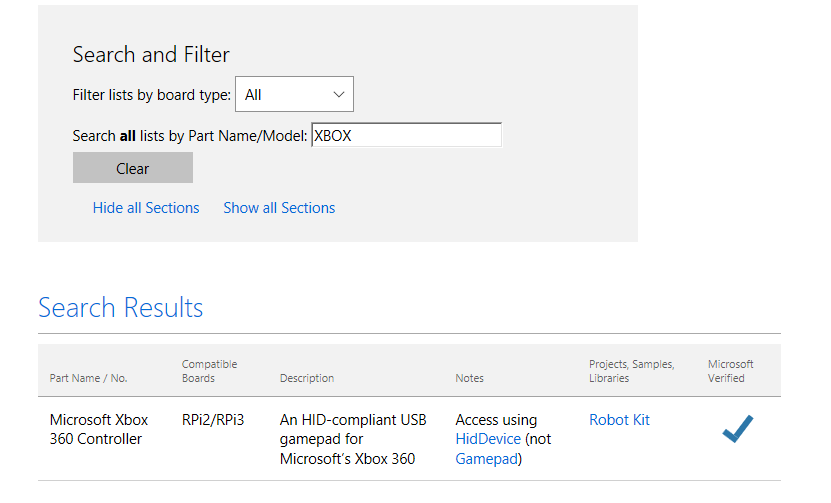Open the HidDevice link in Notes
The width and height of the screenshot is (831, 503).
488,439
